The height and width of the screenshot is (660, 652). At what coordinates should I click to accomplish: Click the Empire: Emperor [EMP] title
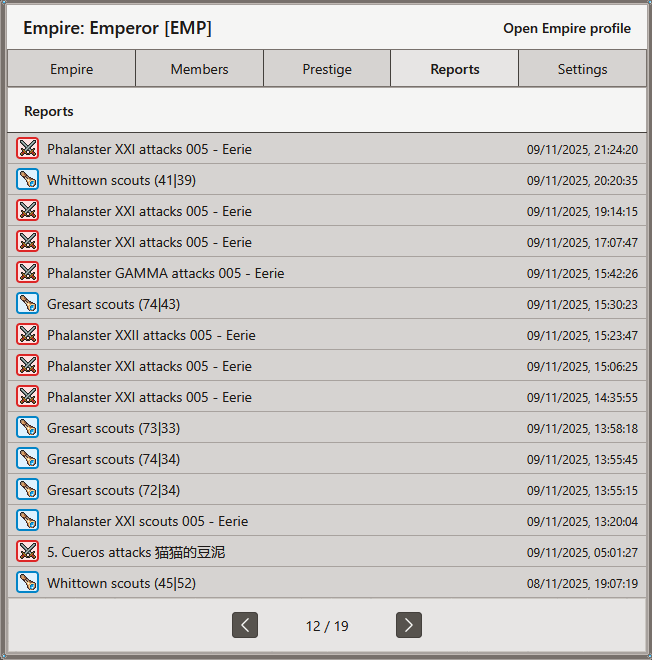(117, 28)
